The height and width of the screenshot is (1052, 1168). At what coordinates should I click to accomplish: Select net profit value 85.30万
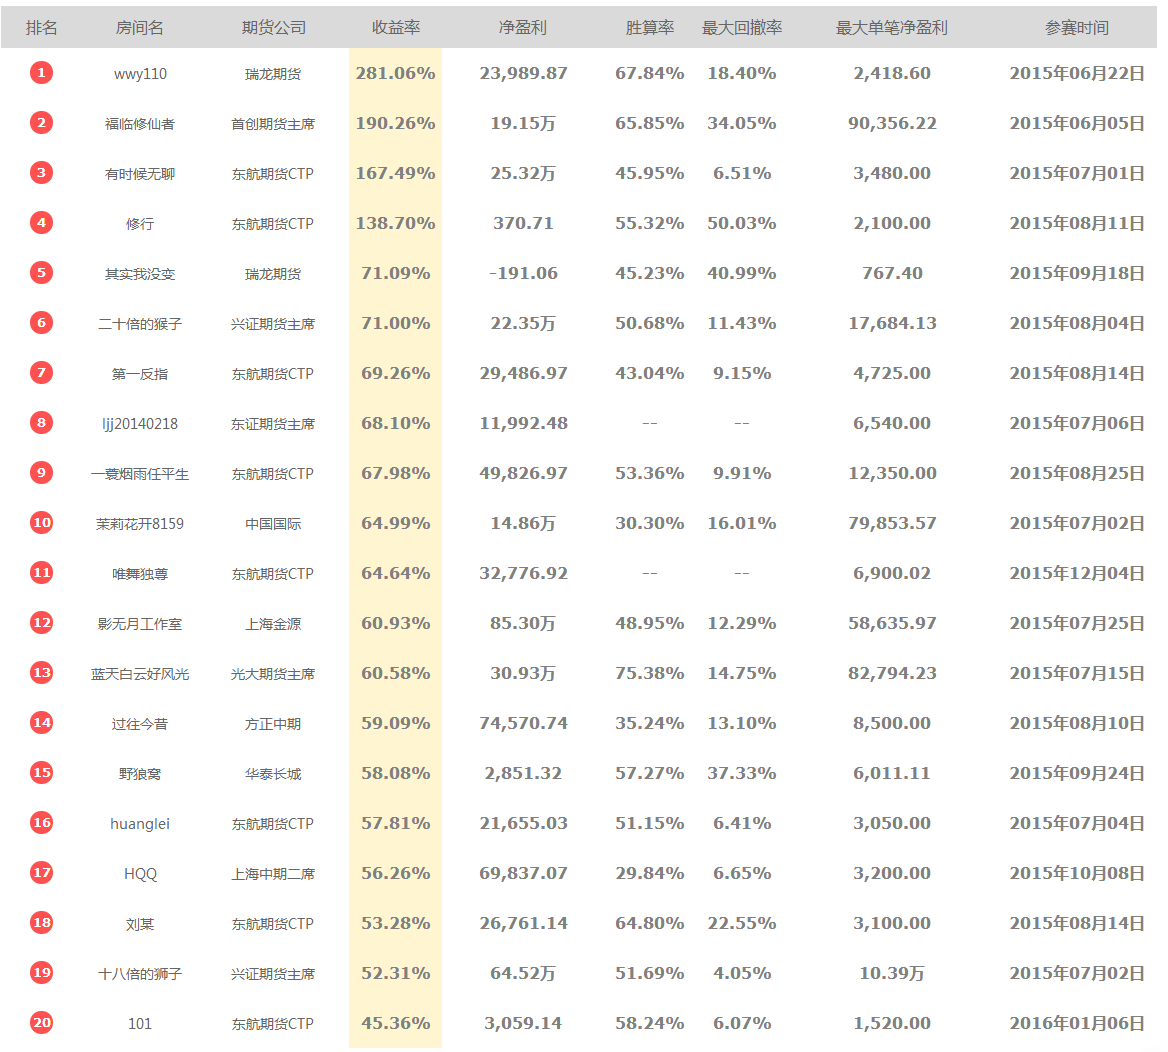click(x=523, y=623)
